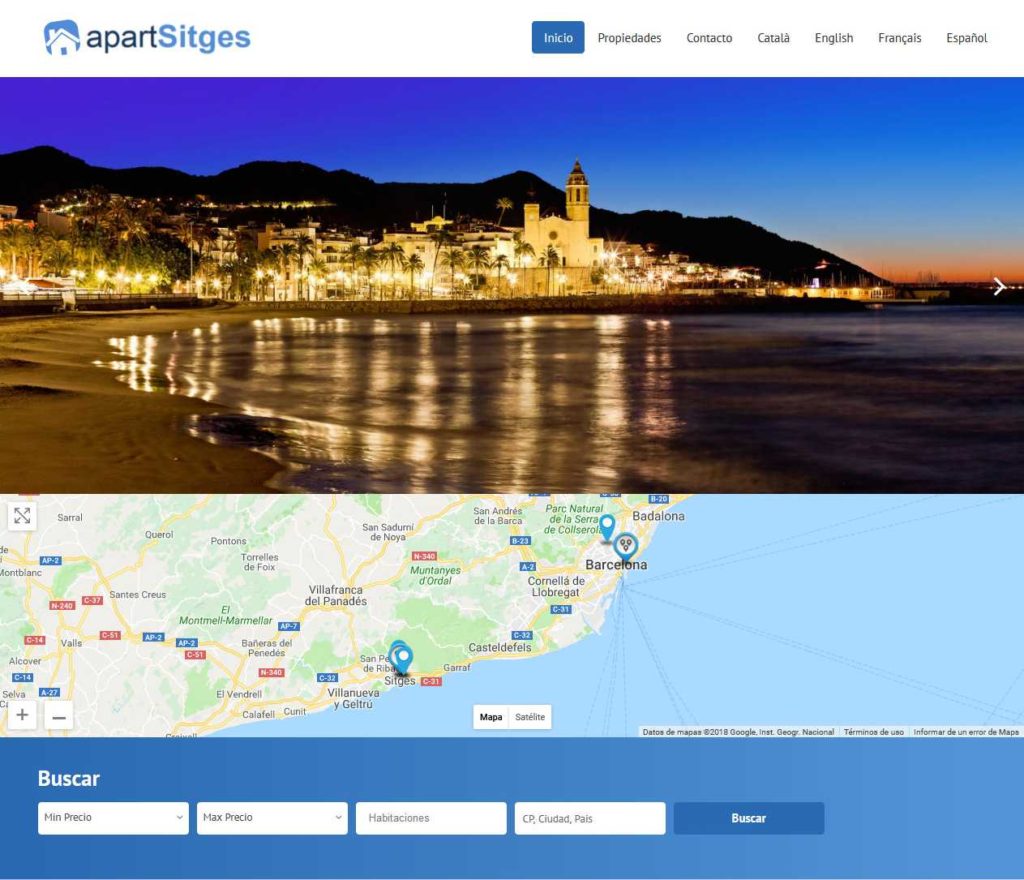Image resolution: width=1024 pixels, height=880 pixels.
Task: Toggle fullscreen map view icon
Action: pyautogui.click(x=22, y=516)
